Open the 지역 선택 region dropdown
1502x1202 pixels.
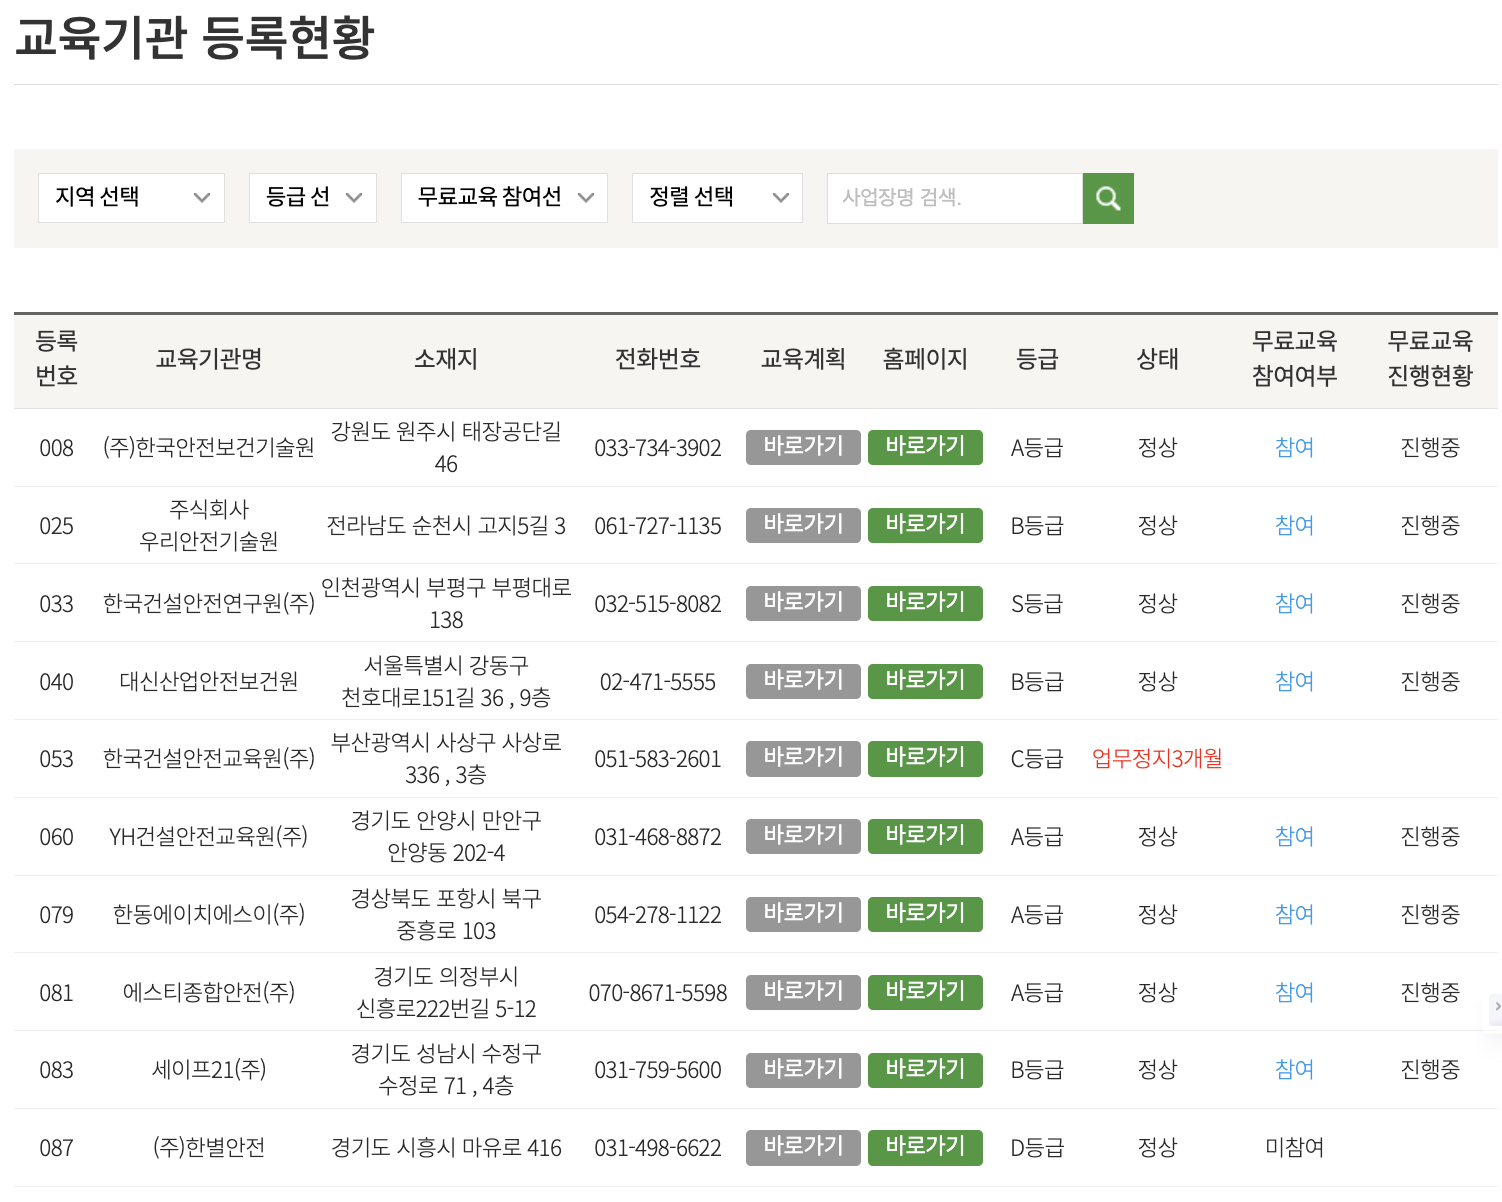[130, 197]
